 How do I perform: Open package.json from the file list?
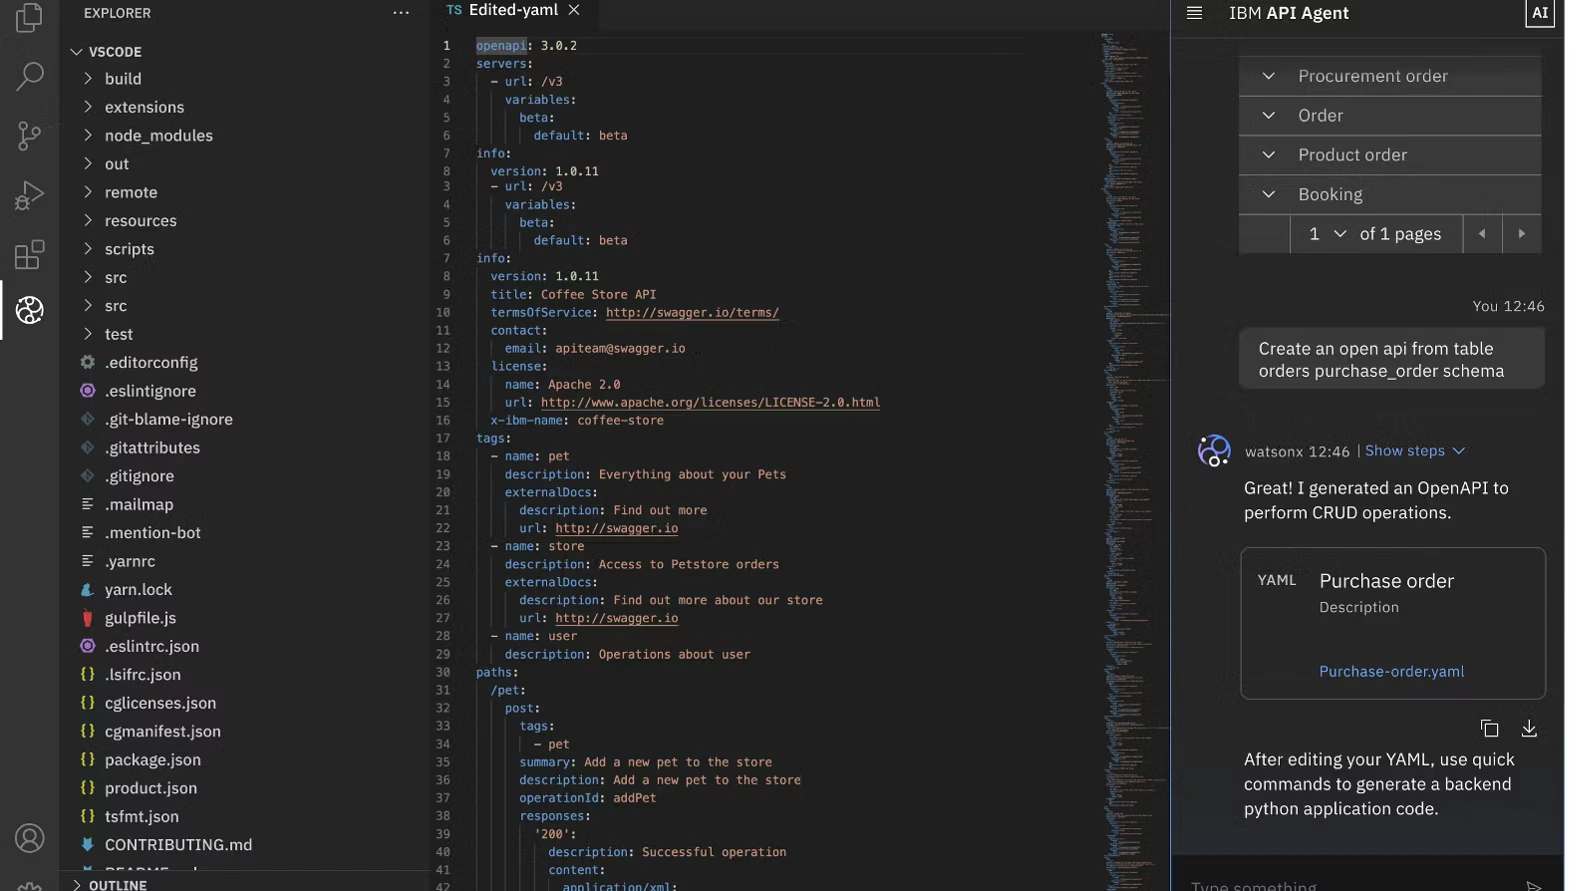pos(152,760)
